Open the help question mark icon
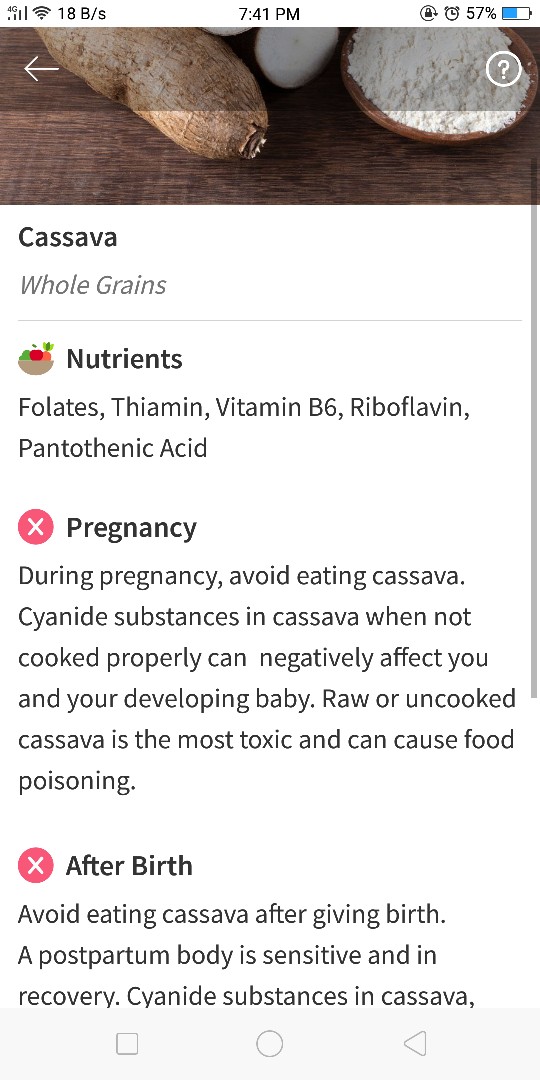 503,69
